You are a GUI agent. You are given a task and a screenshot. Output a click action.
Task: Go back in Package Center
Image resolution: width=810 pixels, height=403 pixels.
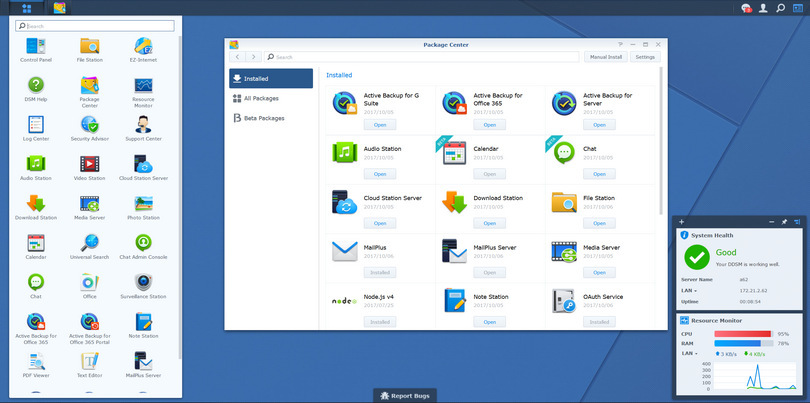pos(237,57)
